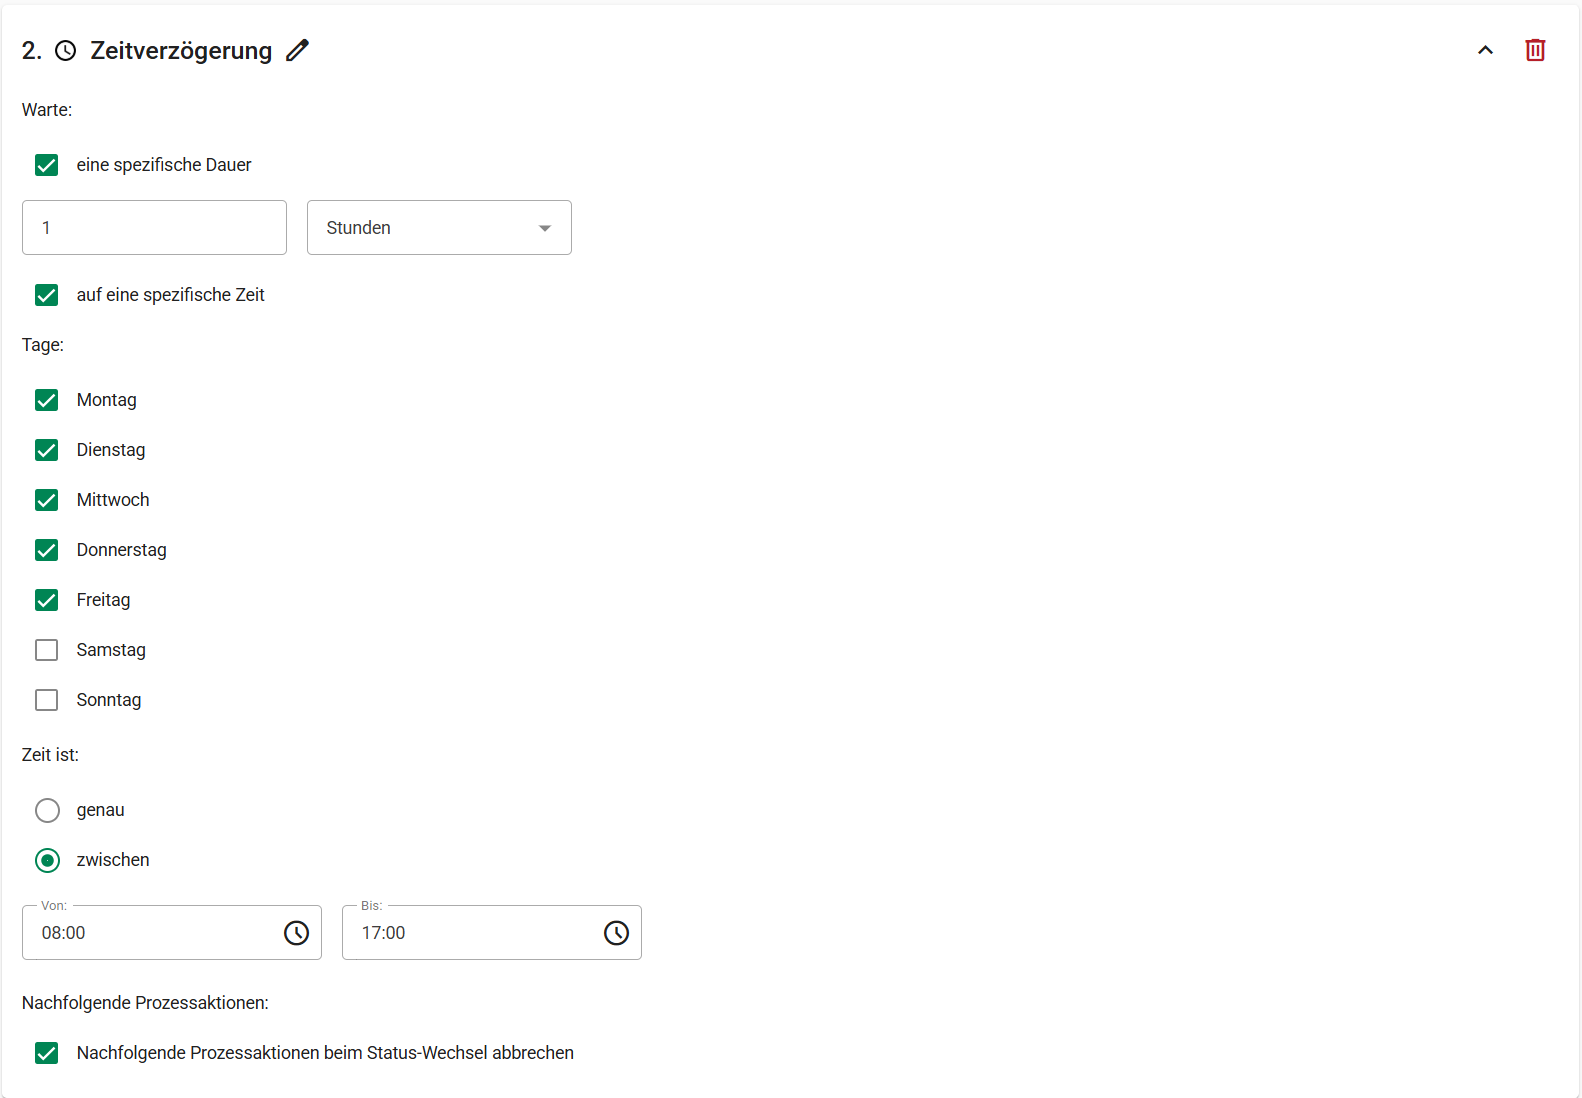The image size is (1582, 1098).
Task: Uncheck the Freitag checkbox
Action: tap(47, 600)
